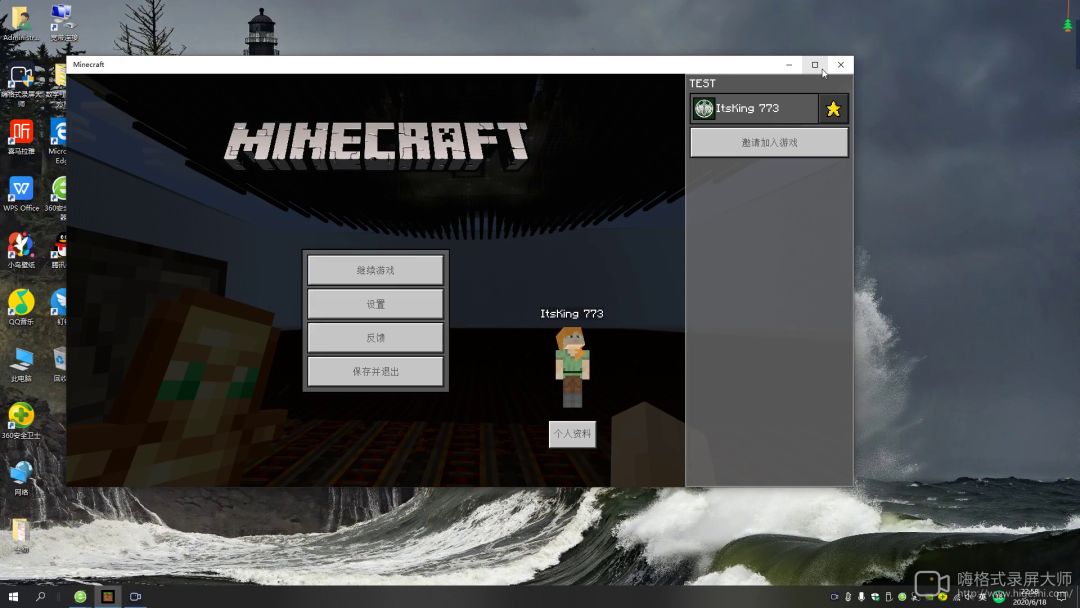Click the taskbar clock showing 2020/6/18
This screenshot has height=608, width=1080.
click(x=1029, y=597)
